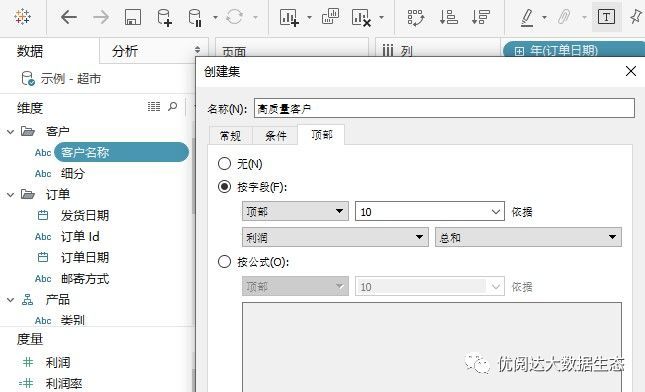
Task: Select the 示例 - 超市 data source
Action: (62, 78)
